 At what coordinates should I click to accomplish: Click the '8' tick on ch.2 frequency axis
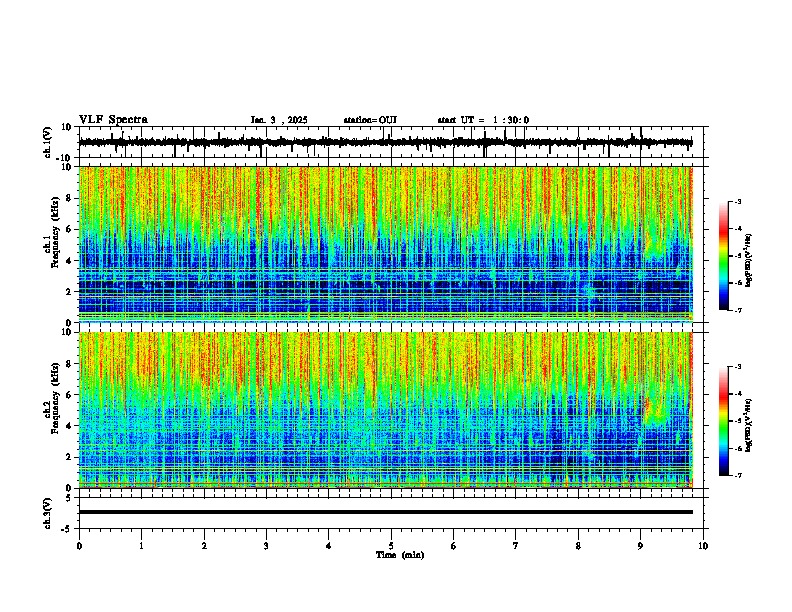click(x=69, y=364)
